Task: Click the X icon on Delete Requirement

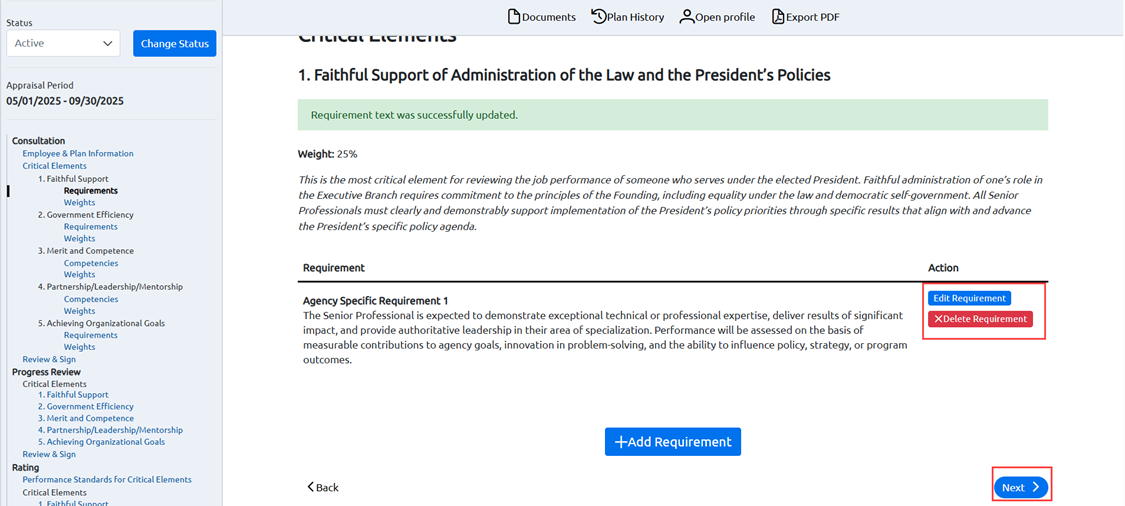Action: tap(938, 319)
